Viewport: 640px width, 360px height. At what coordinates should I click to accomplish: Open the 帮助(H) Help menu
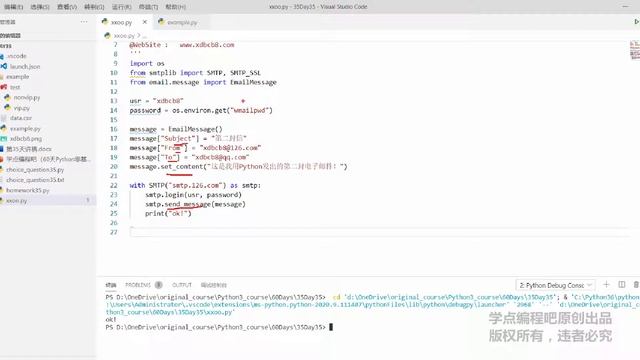coord(176,7)
